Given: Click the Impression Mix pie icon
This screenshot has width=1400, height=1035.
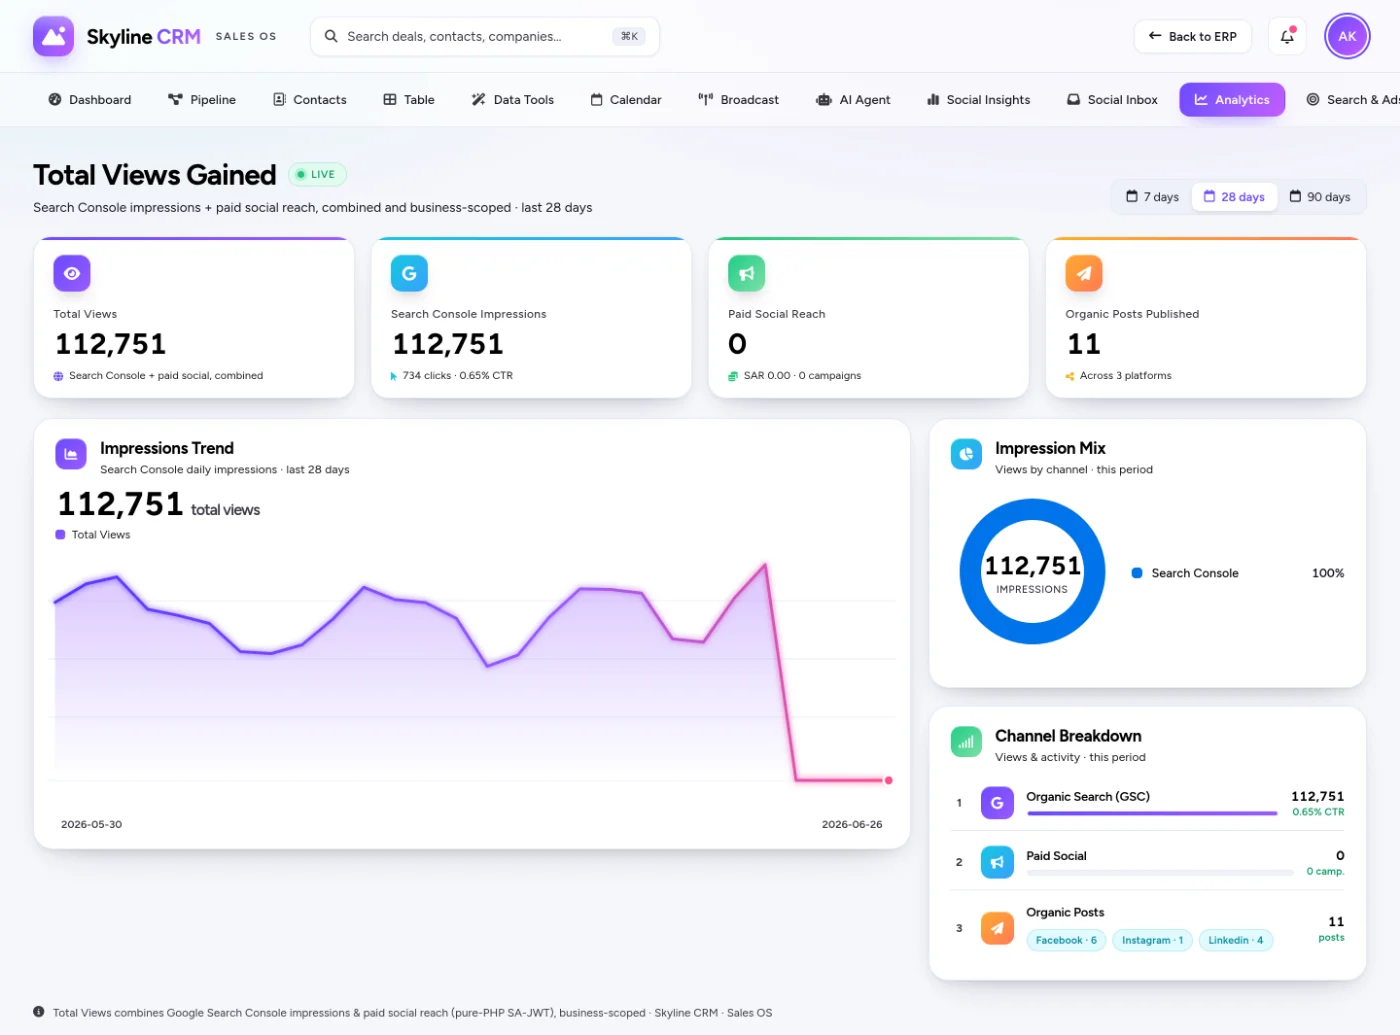Looking at the screenshot, I should click(966, 454).
